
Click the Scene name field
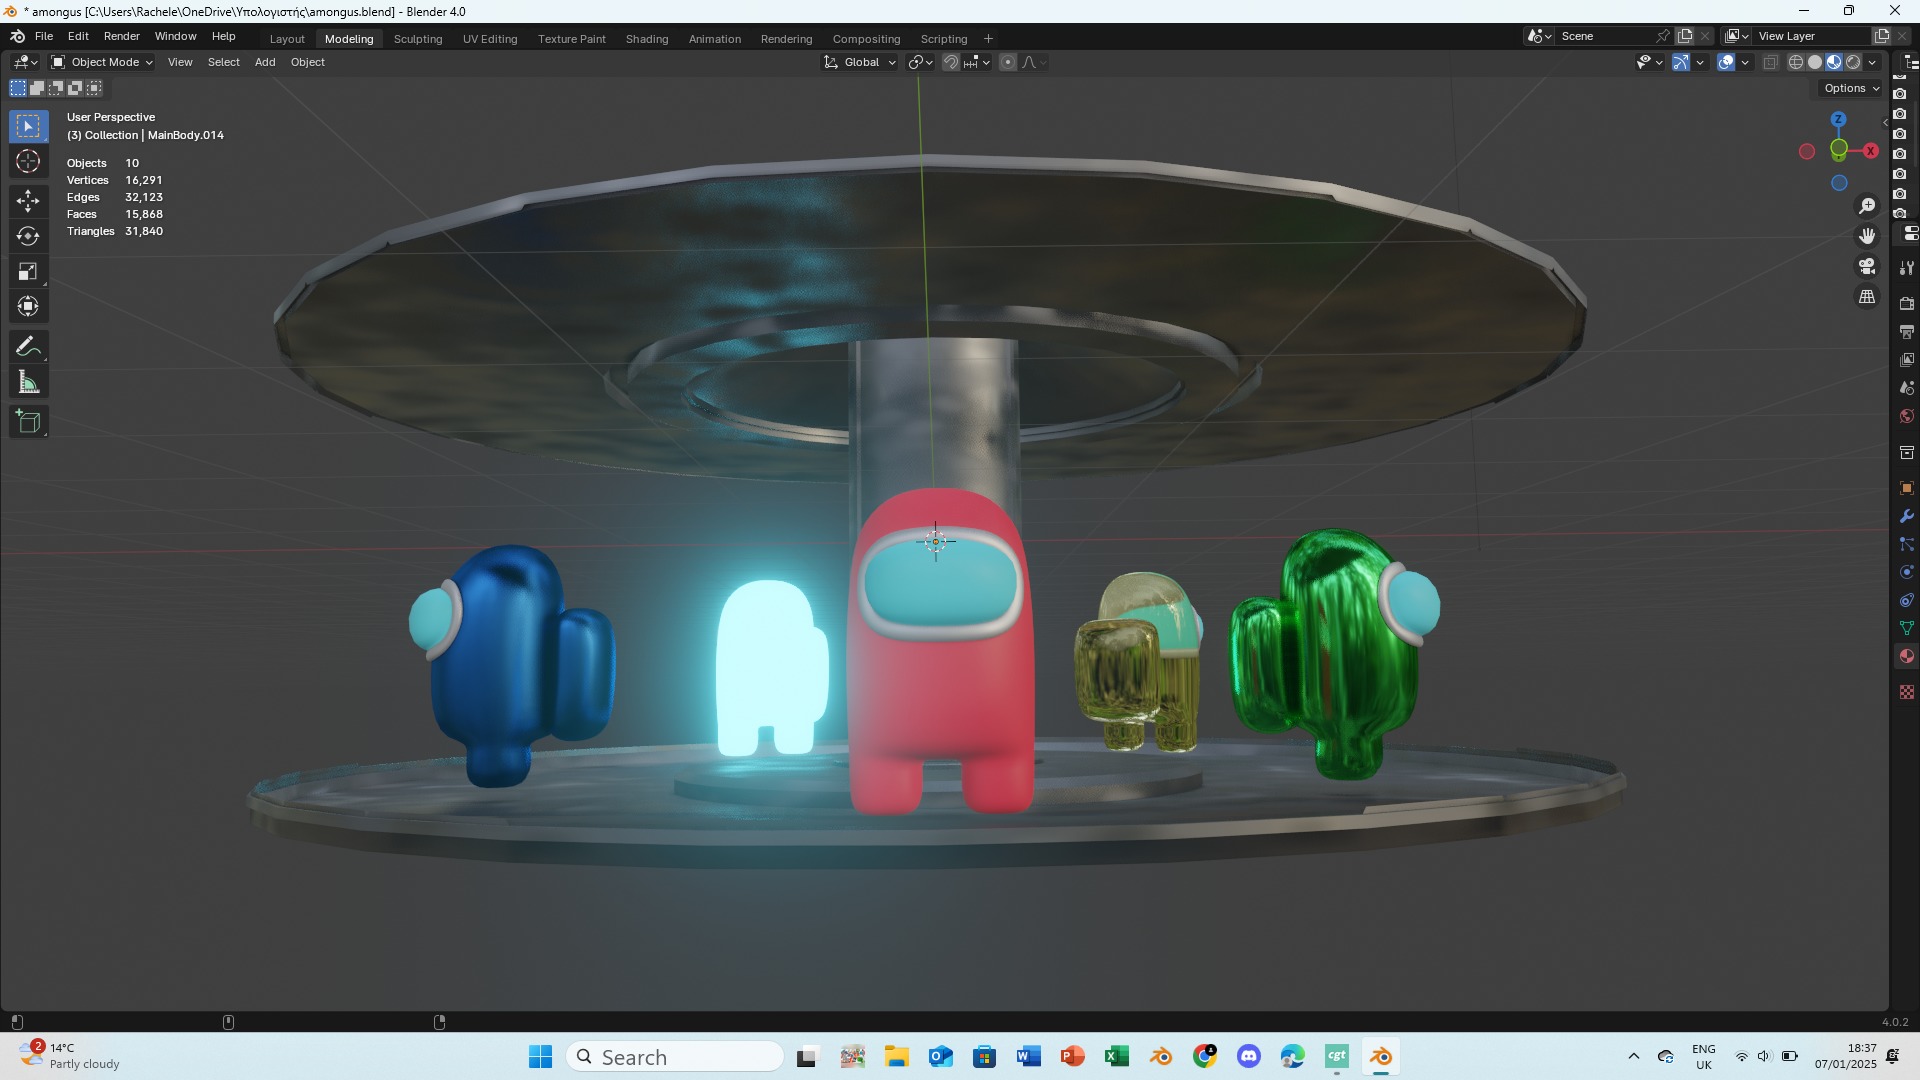click(x=1606, y=36)
